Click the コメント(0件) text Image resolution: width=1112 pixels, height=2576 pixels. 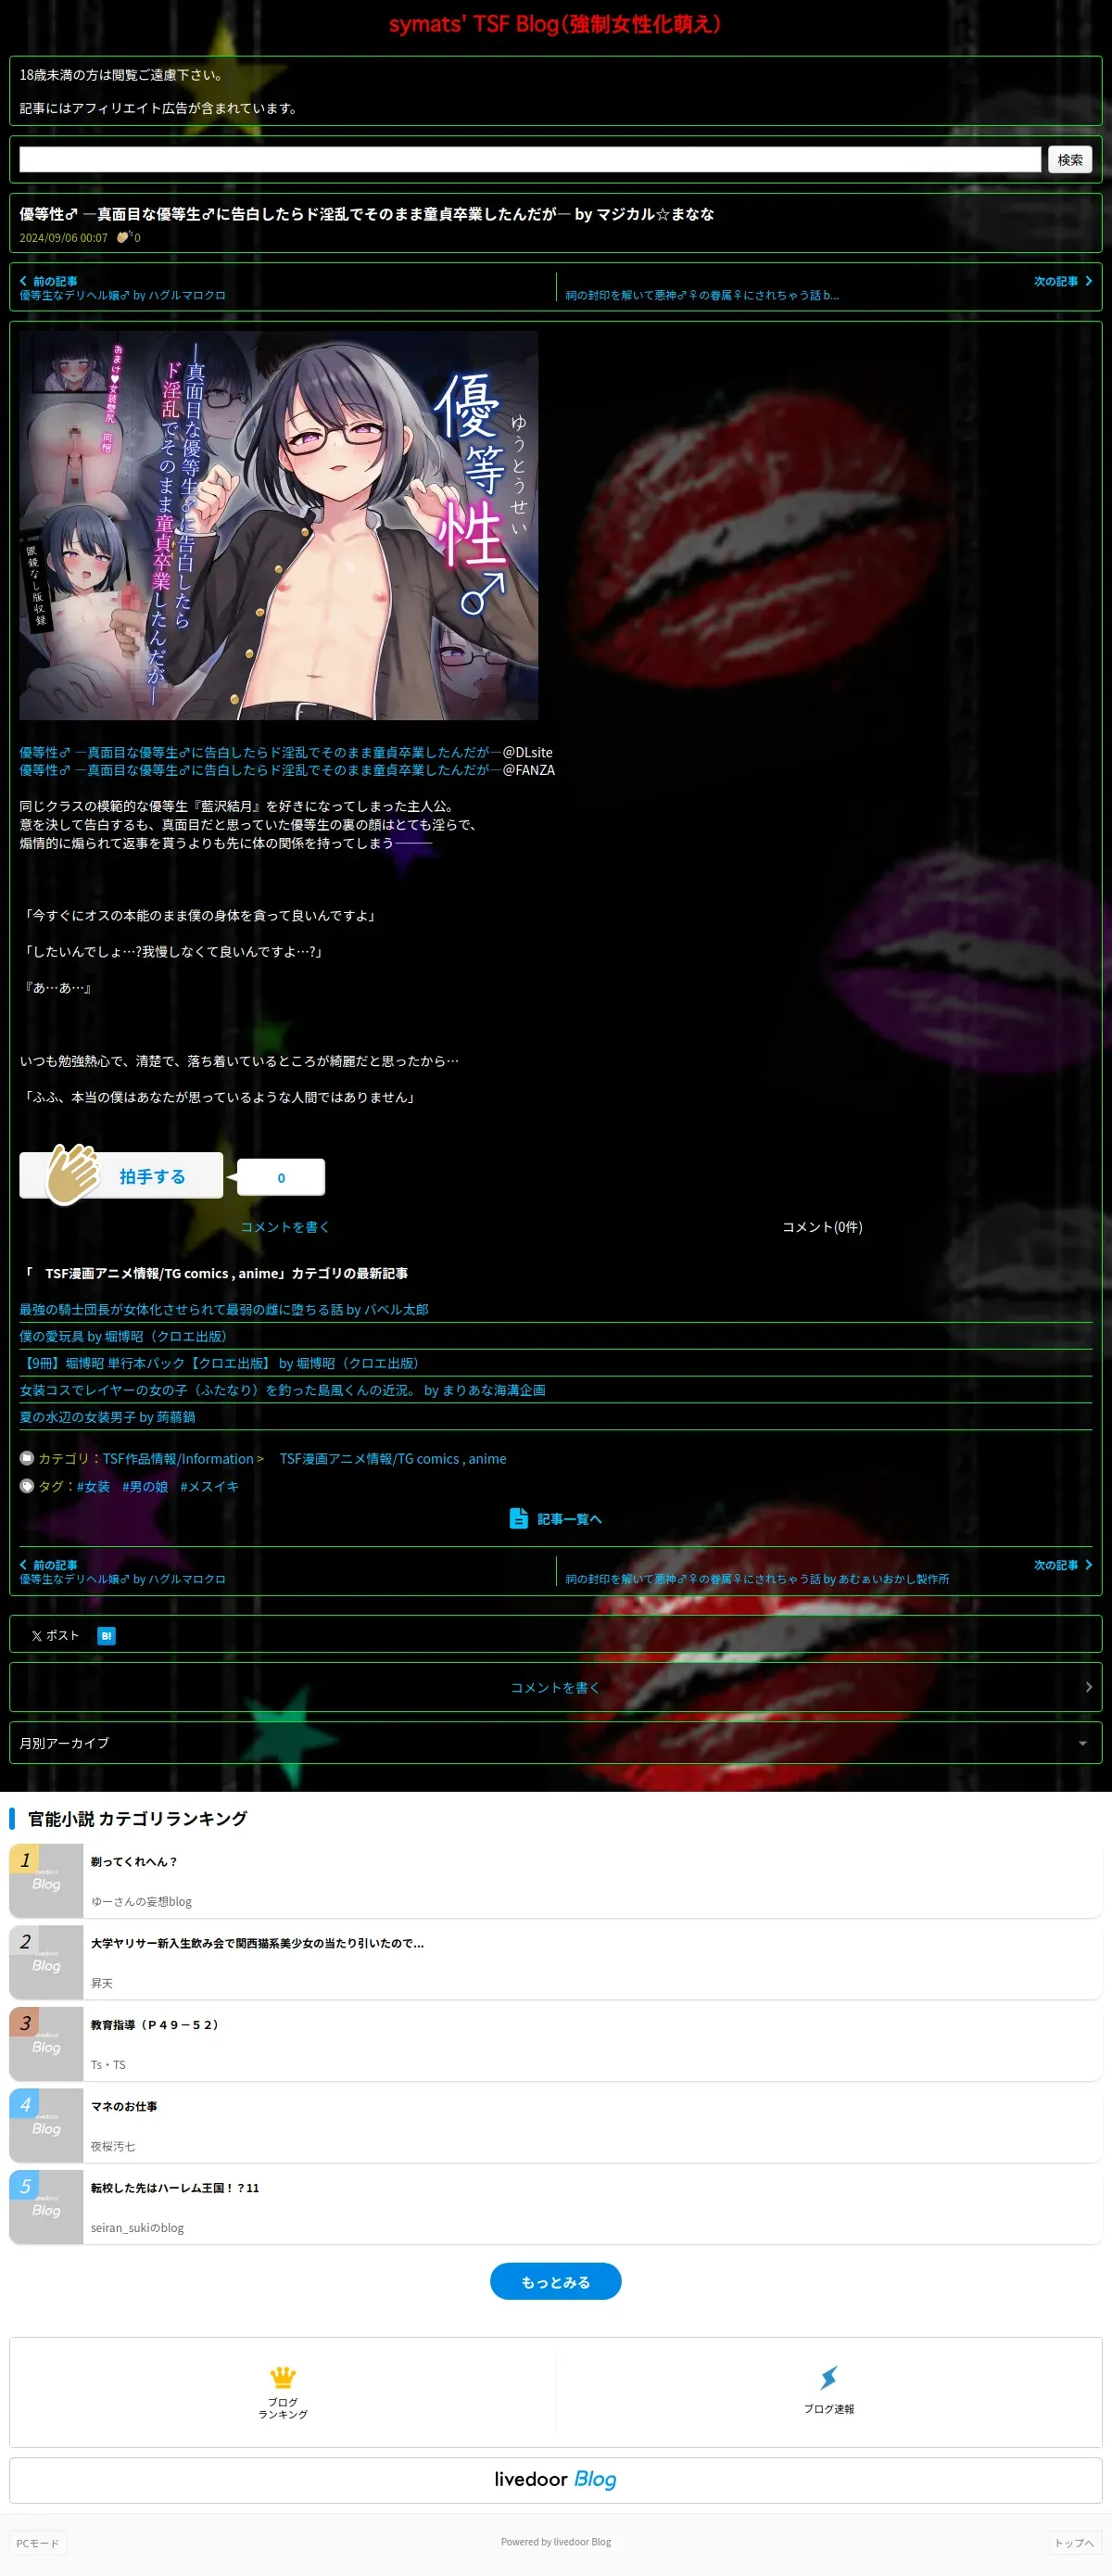click(x=822, y=1227)
